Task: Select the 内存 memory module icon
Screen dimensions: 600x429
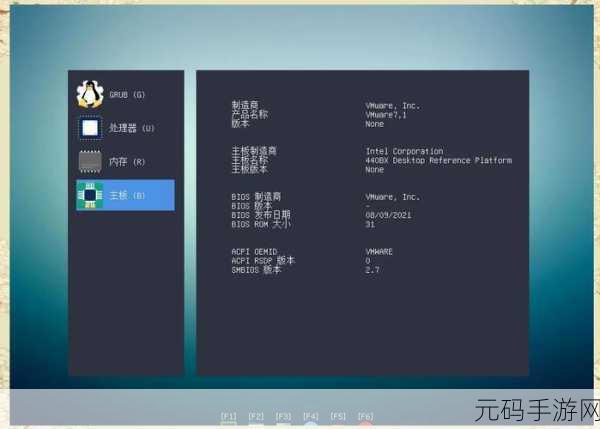Action: (x=90, y=161)
